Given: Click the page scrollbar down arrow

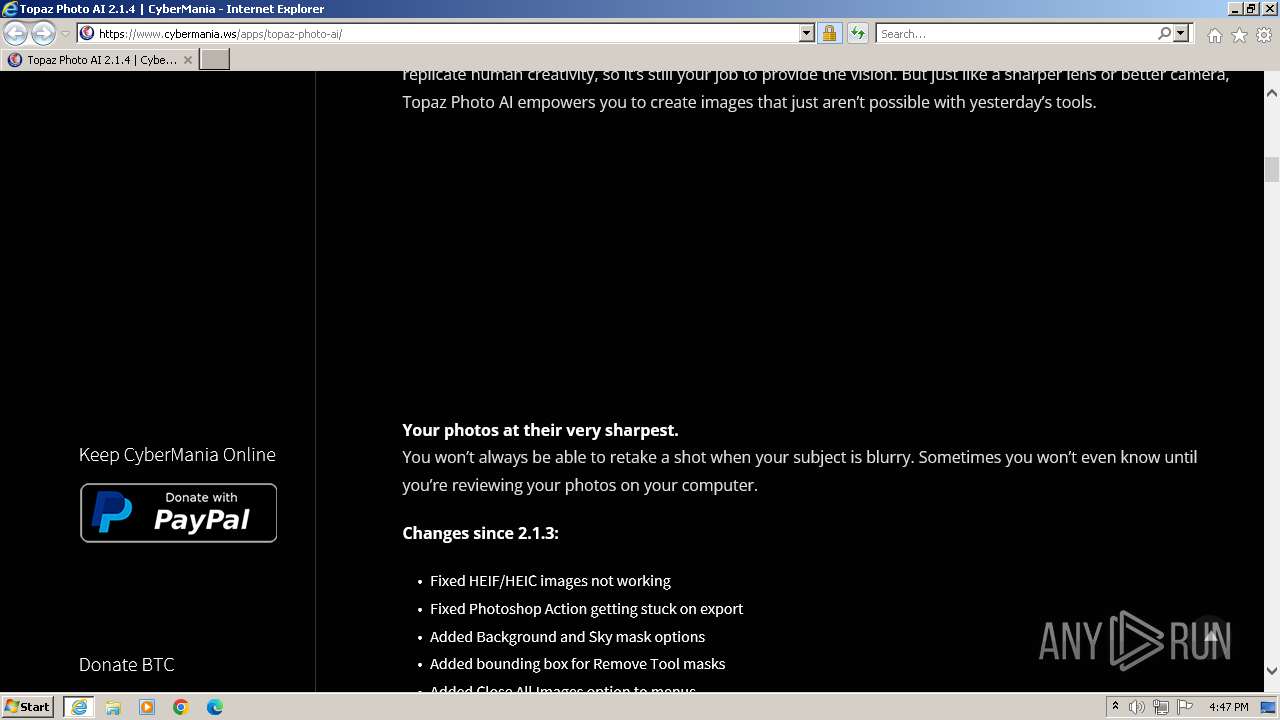Looking at the screenshot, I should tap(1272, 671).
